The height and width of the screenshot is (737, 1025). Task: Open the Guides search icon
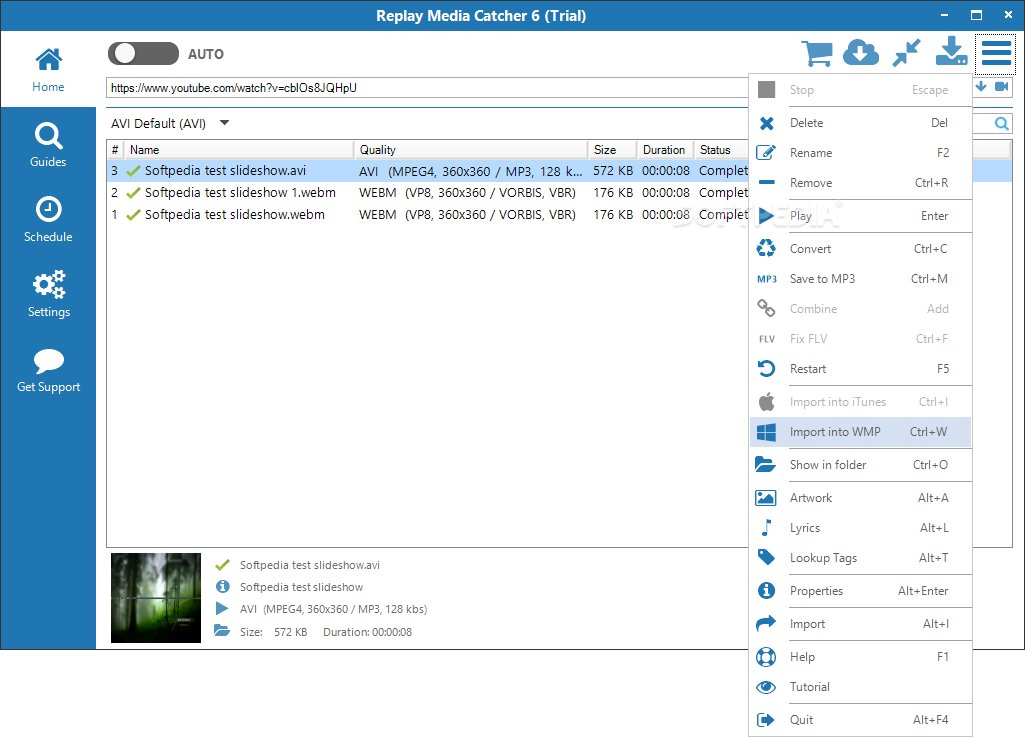[x=48, y=136]
